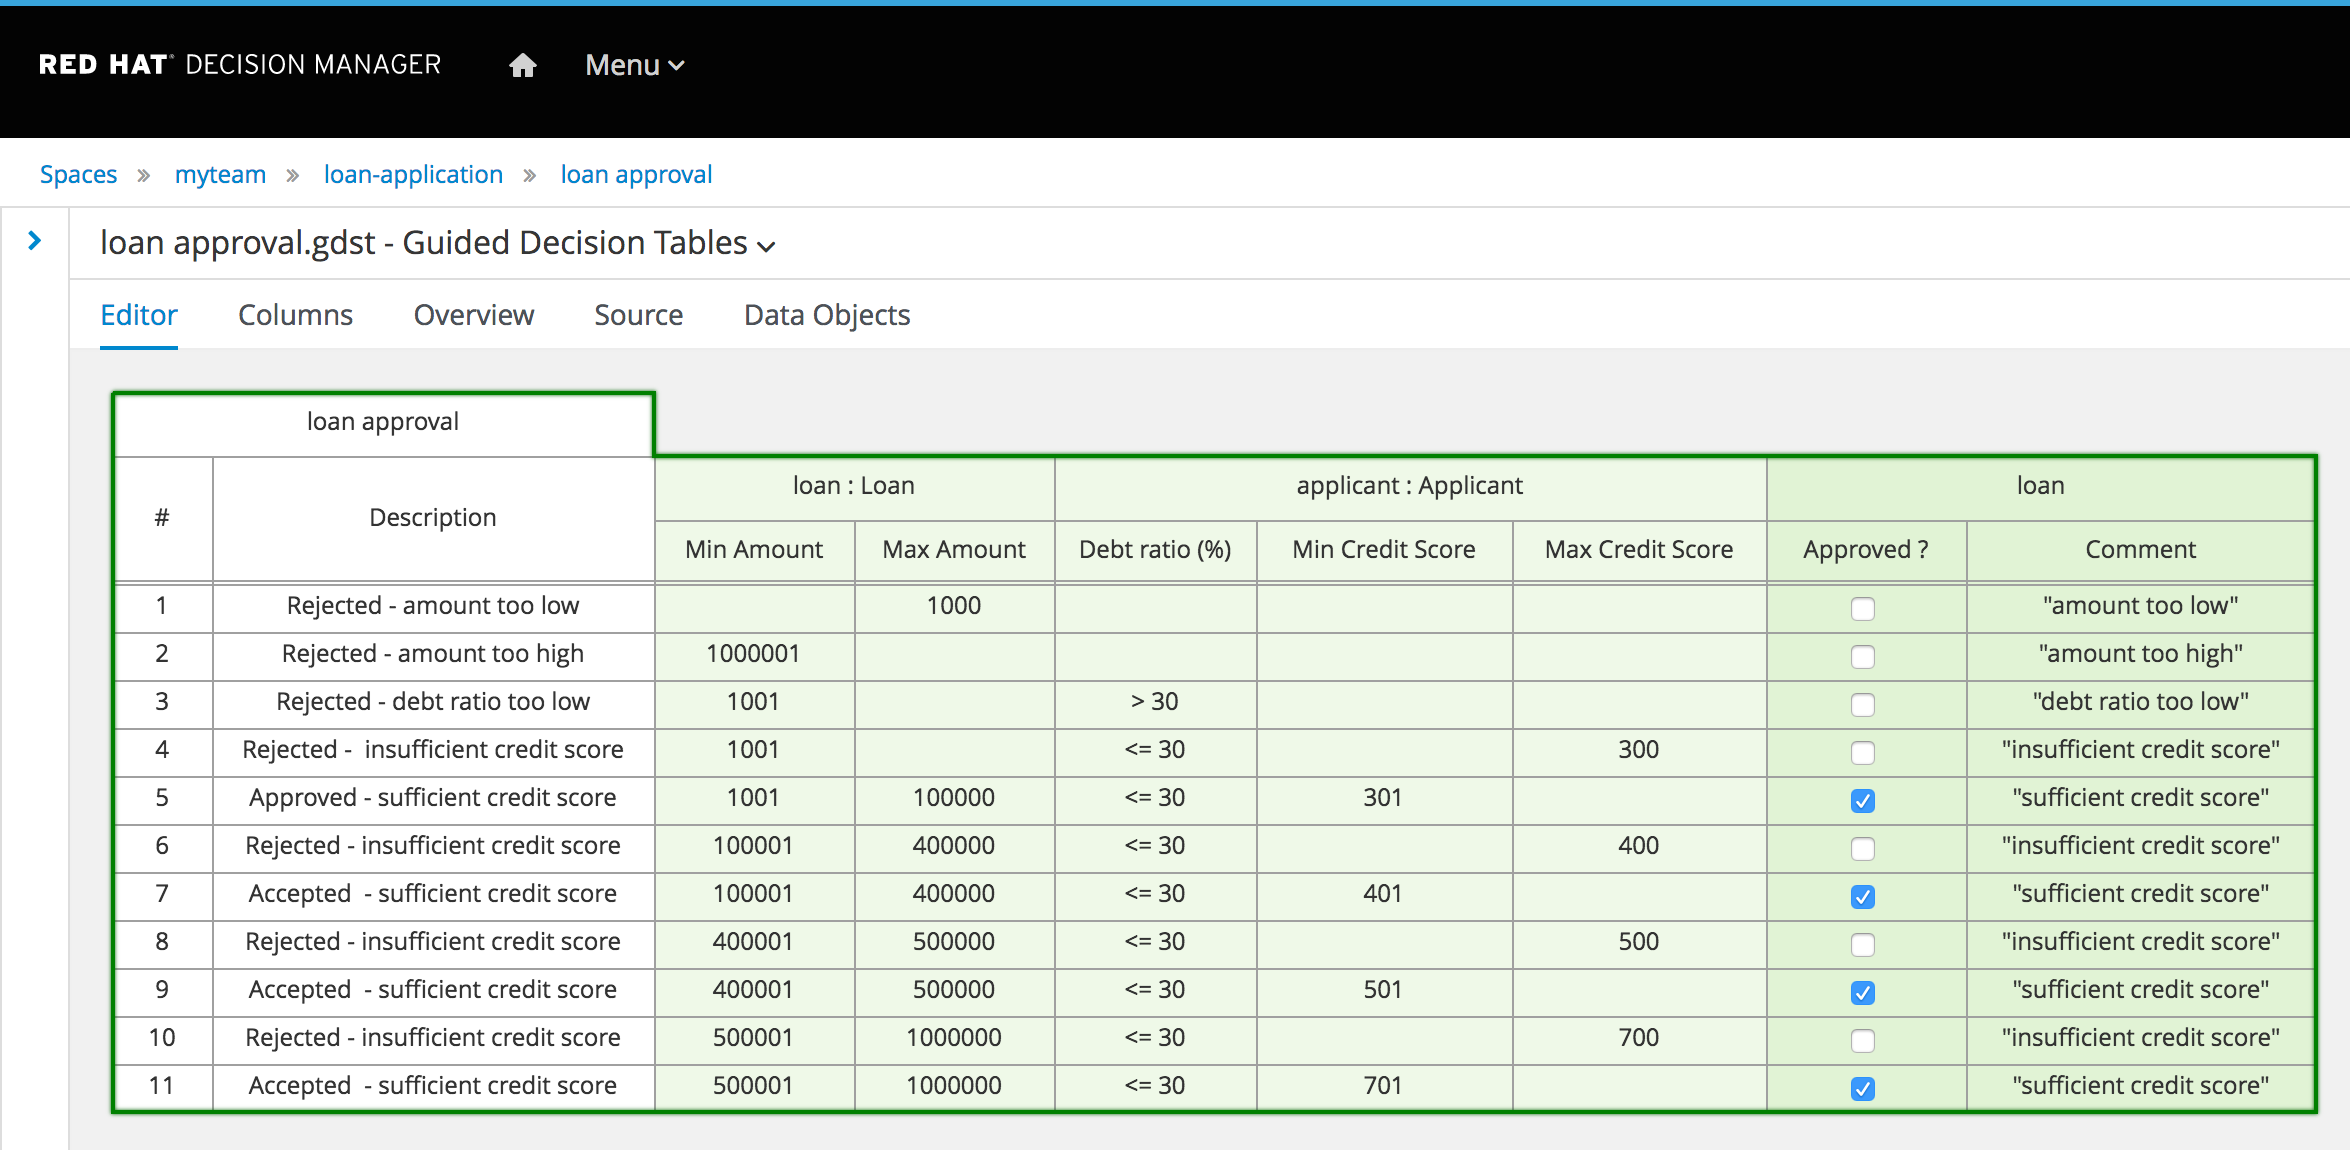
Task: Switch to the Columns tab
Action: (295, 315)
